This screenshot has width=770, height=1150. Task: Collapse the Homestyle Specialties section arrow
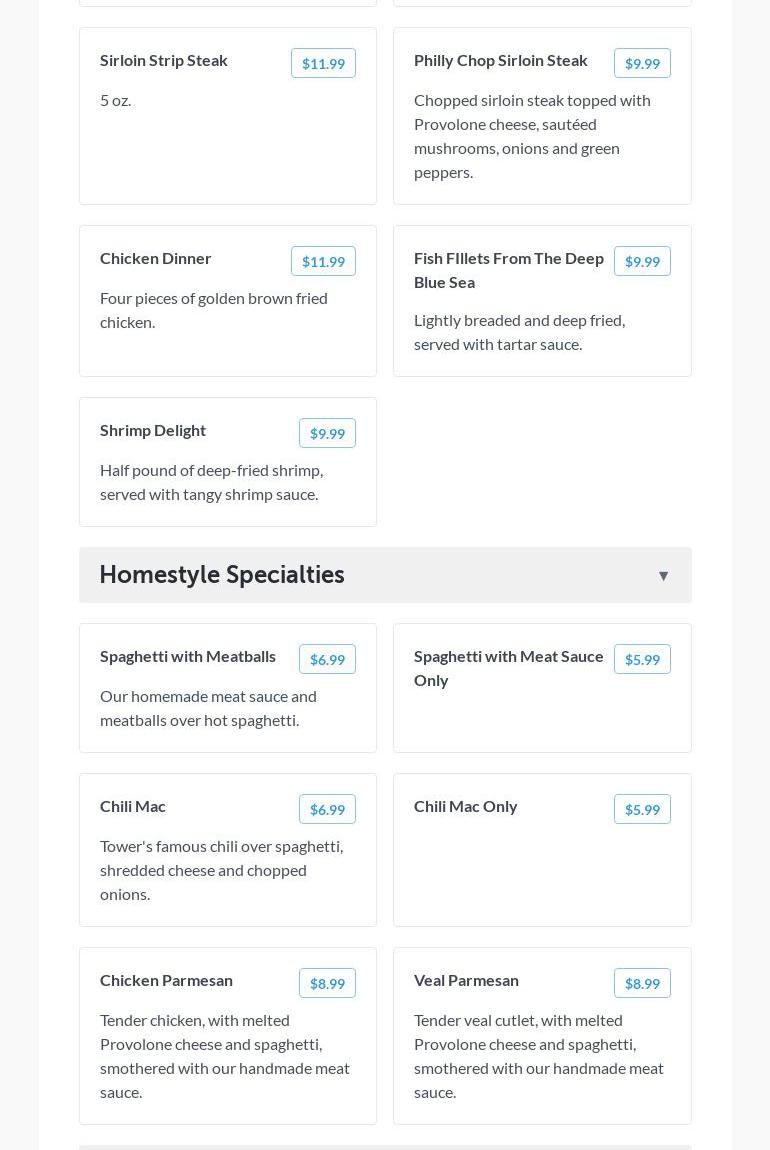point(663,576)
